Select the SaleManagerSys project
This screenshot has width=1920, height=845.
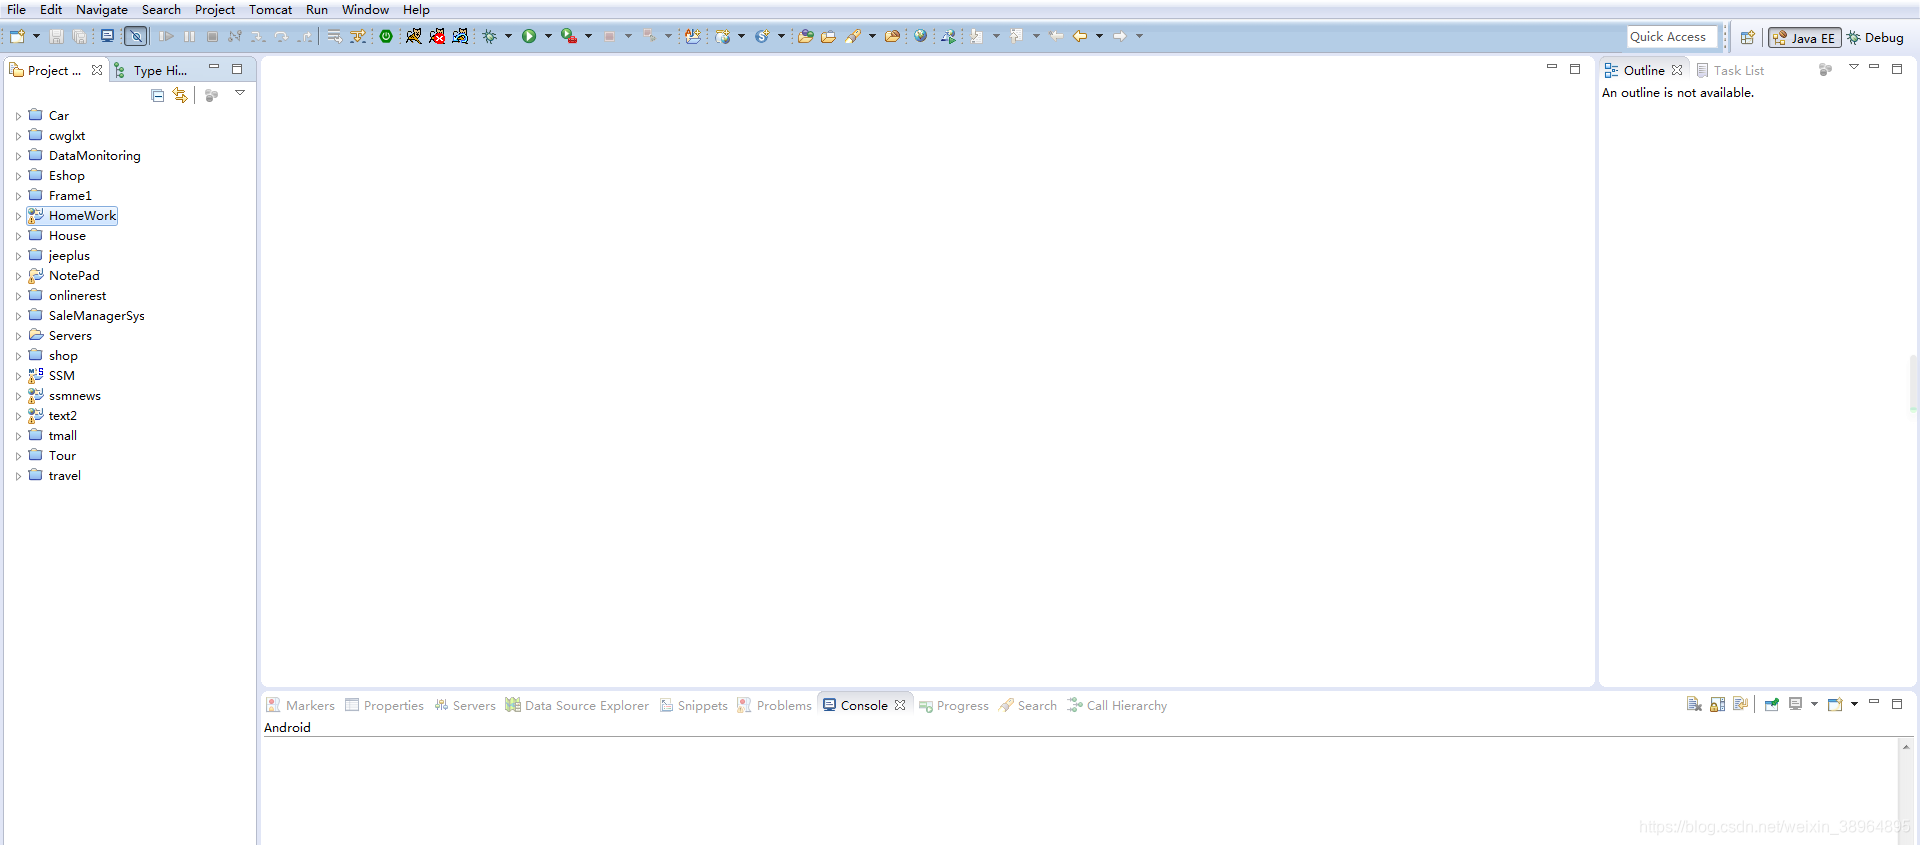click(97, 316)
